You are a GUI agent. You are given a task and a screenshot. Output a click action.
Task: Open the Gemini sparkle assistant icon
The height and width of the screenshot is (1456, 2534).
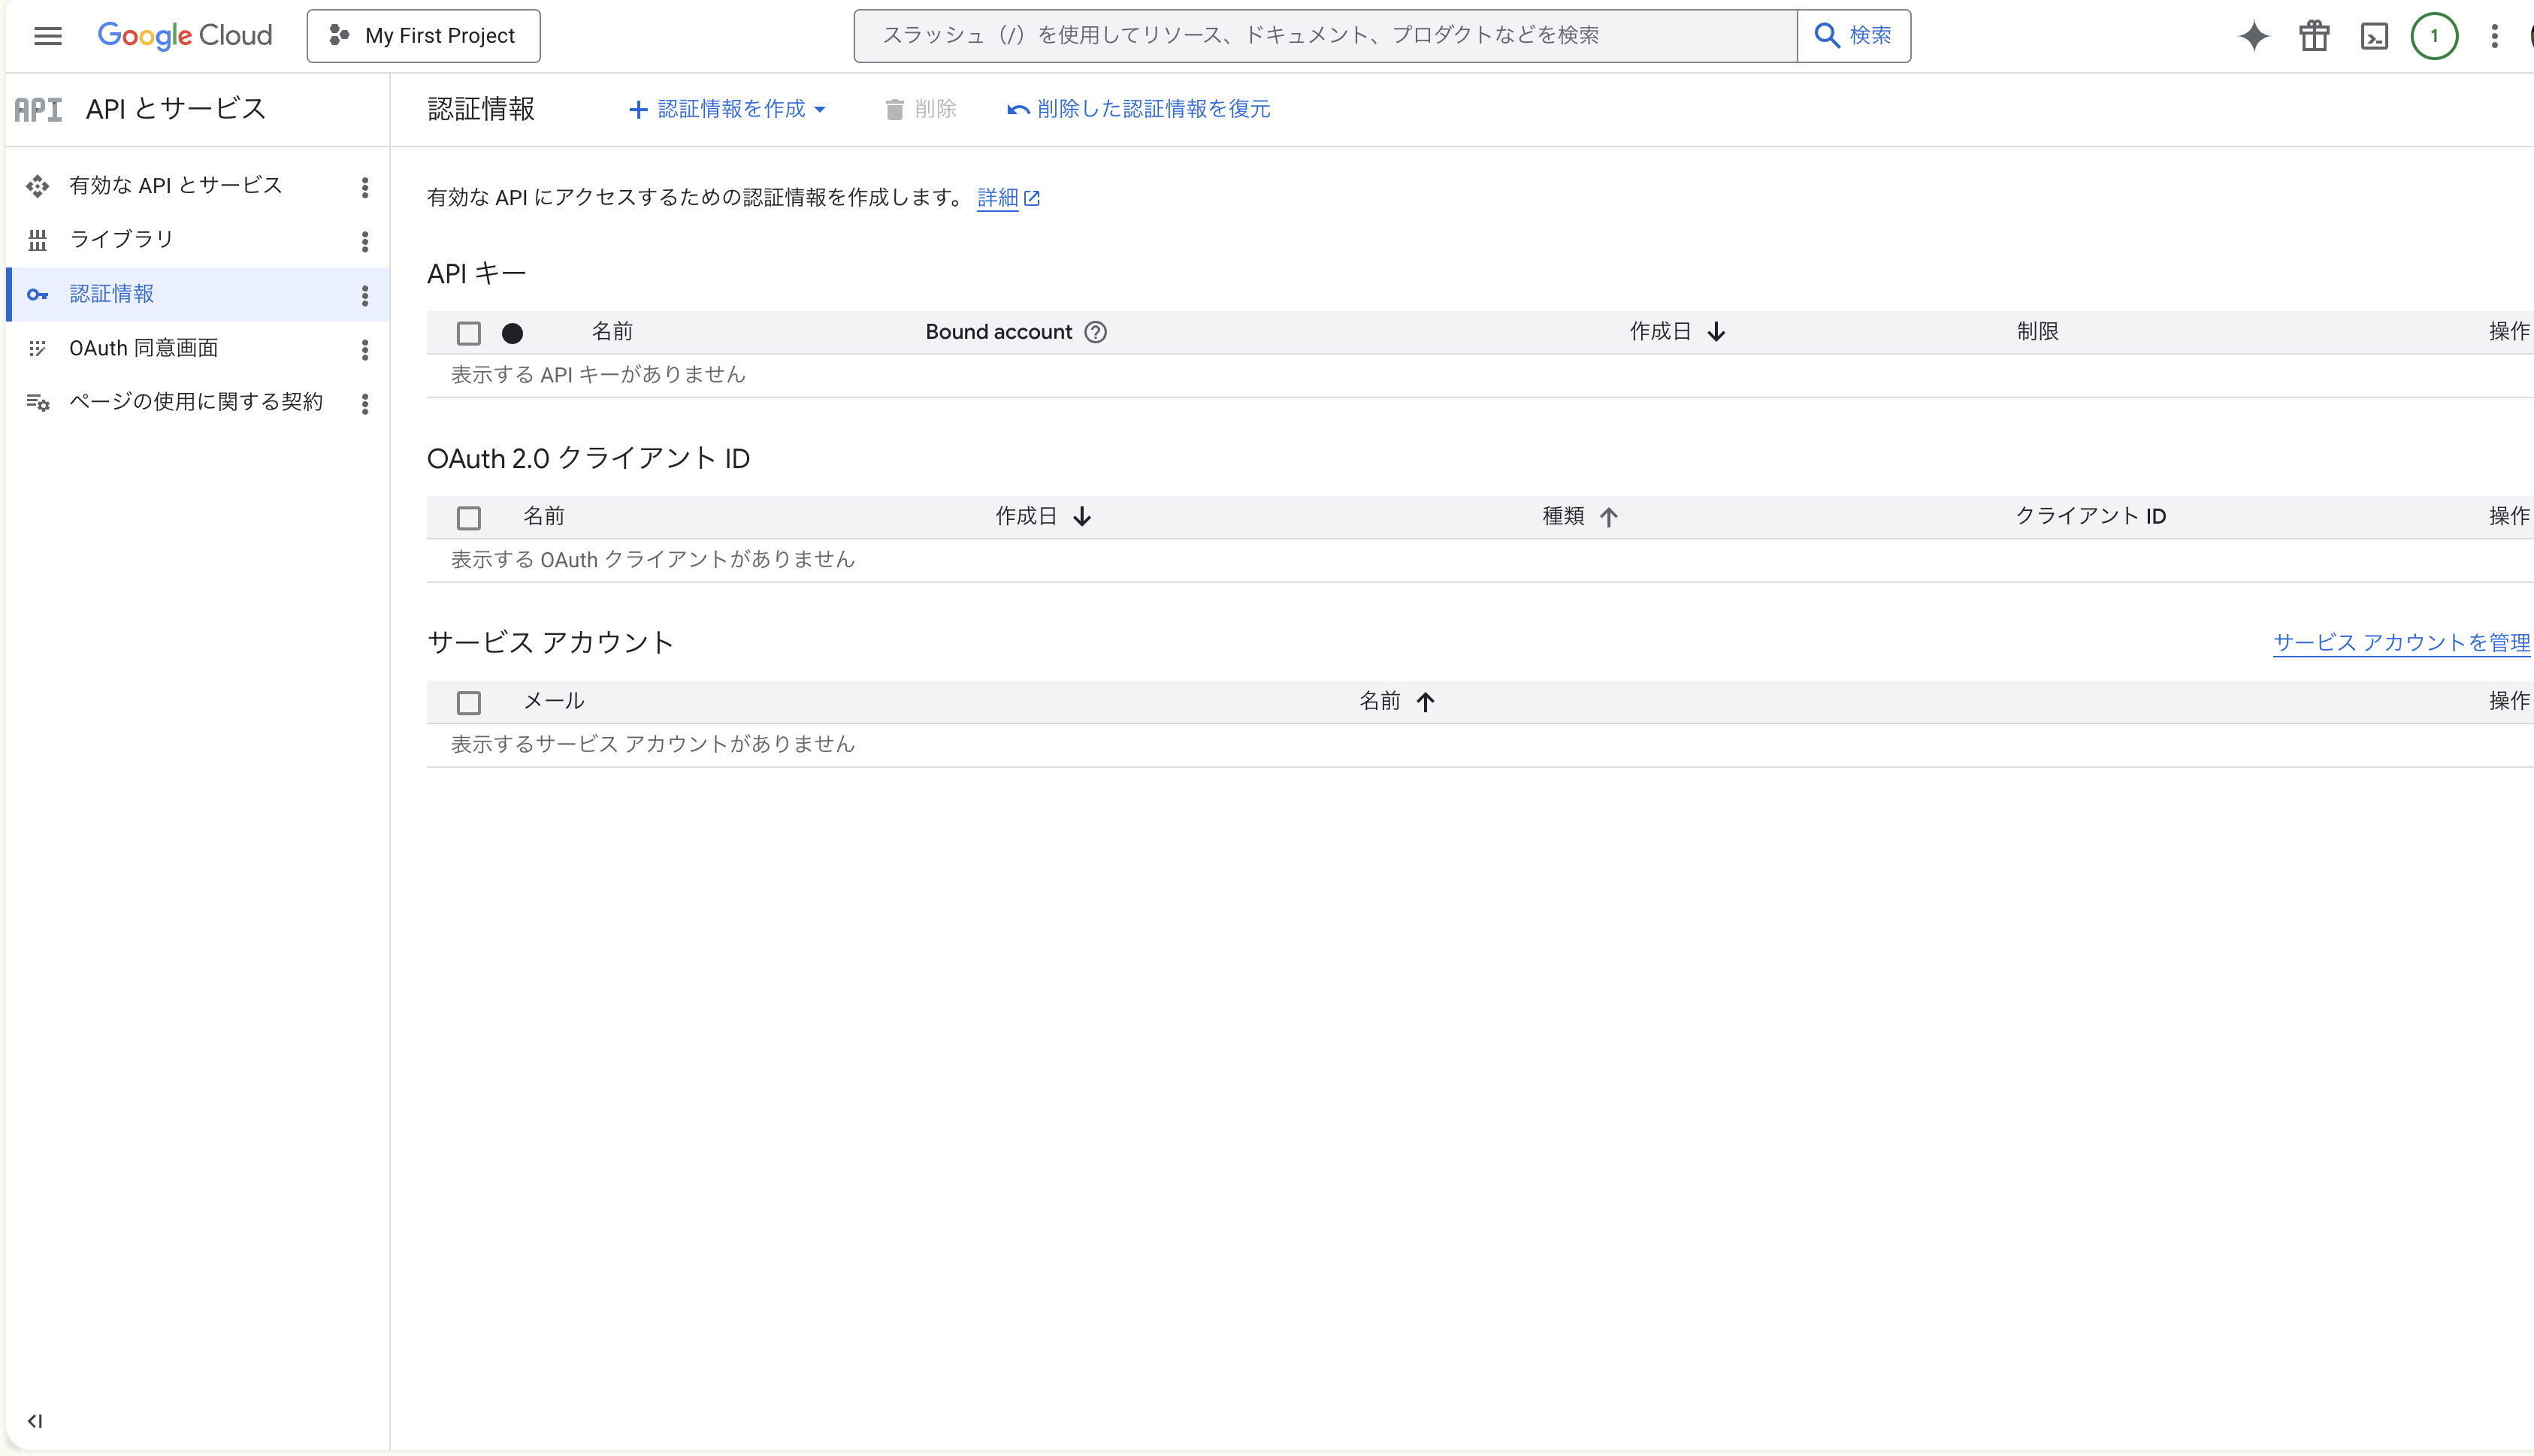tap(2254, 36)
